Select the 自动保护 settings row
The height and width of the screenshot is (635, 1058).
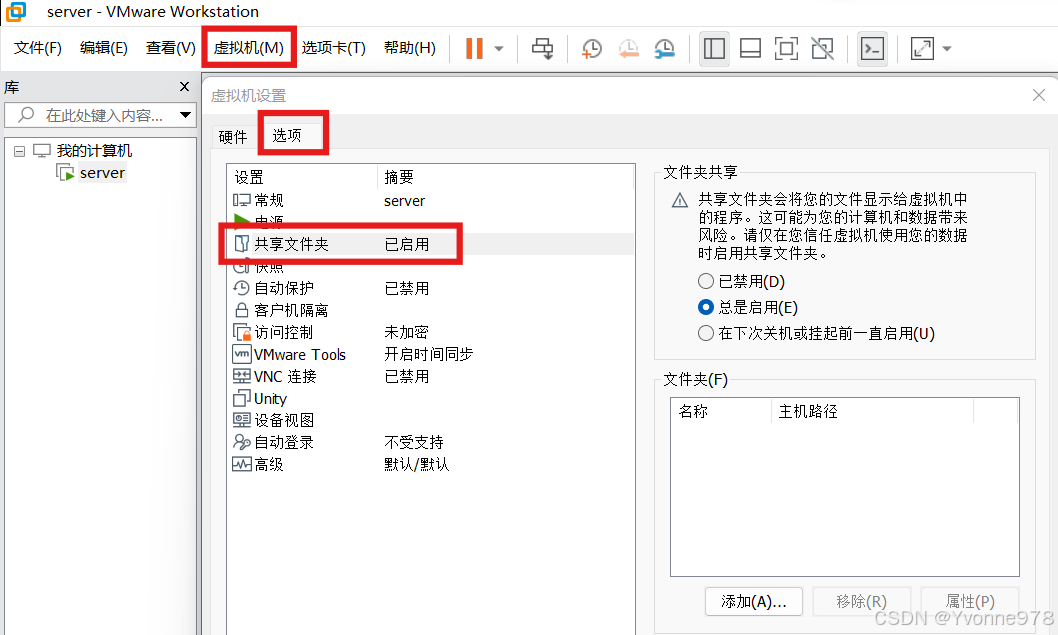430,288
